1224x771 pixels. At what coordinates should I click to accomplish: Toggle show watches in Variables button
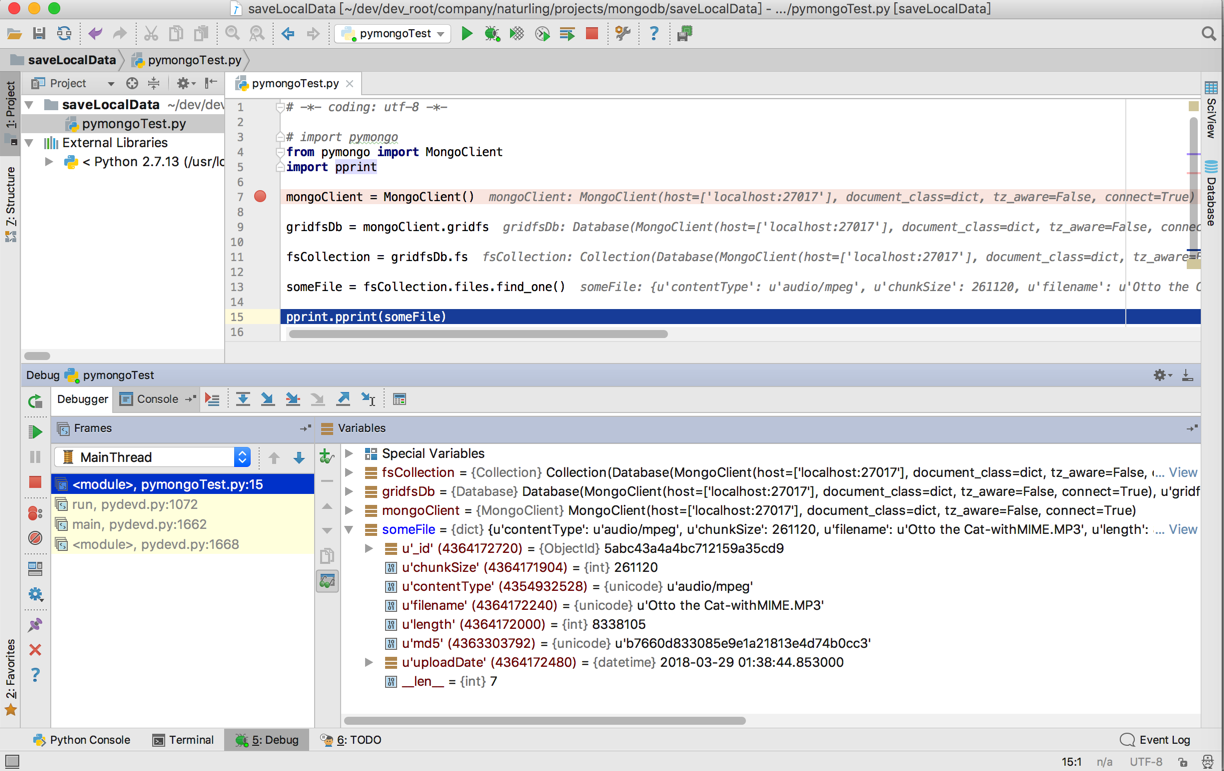[x=327, y=581]
